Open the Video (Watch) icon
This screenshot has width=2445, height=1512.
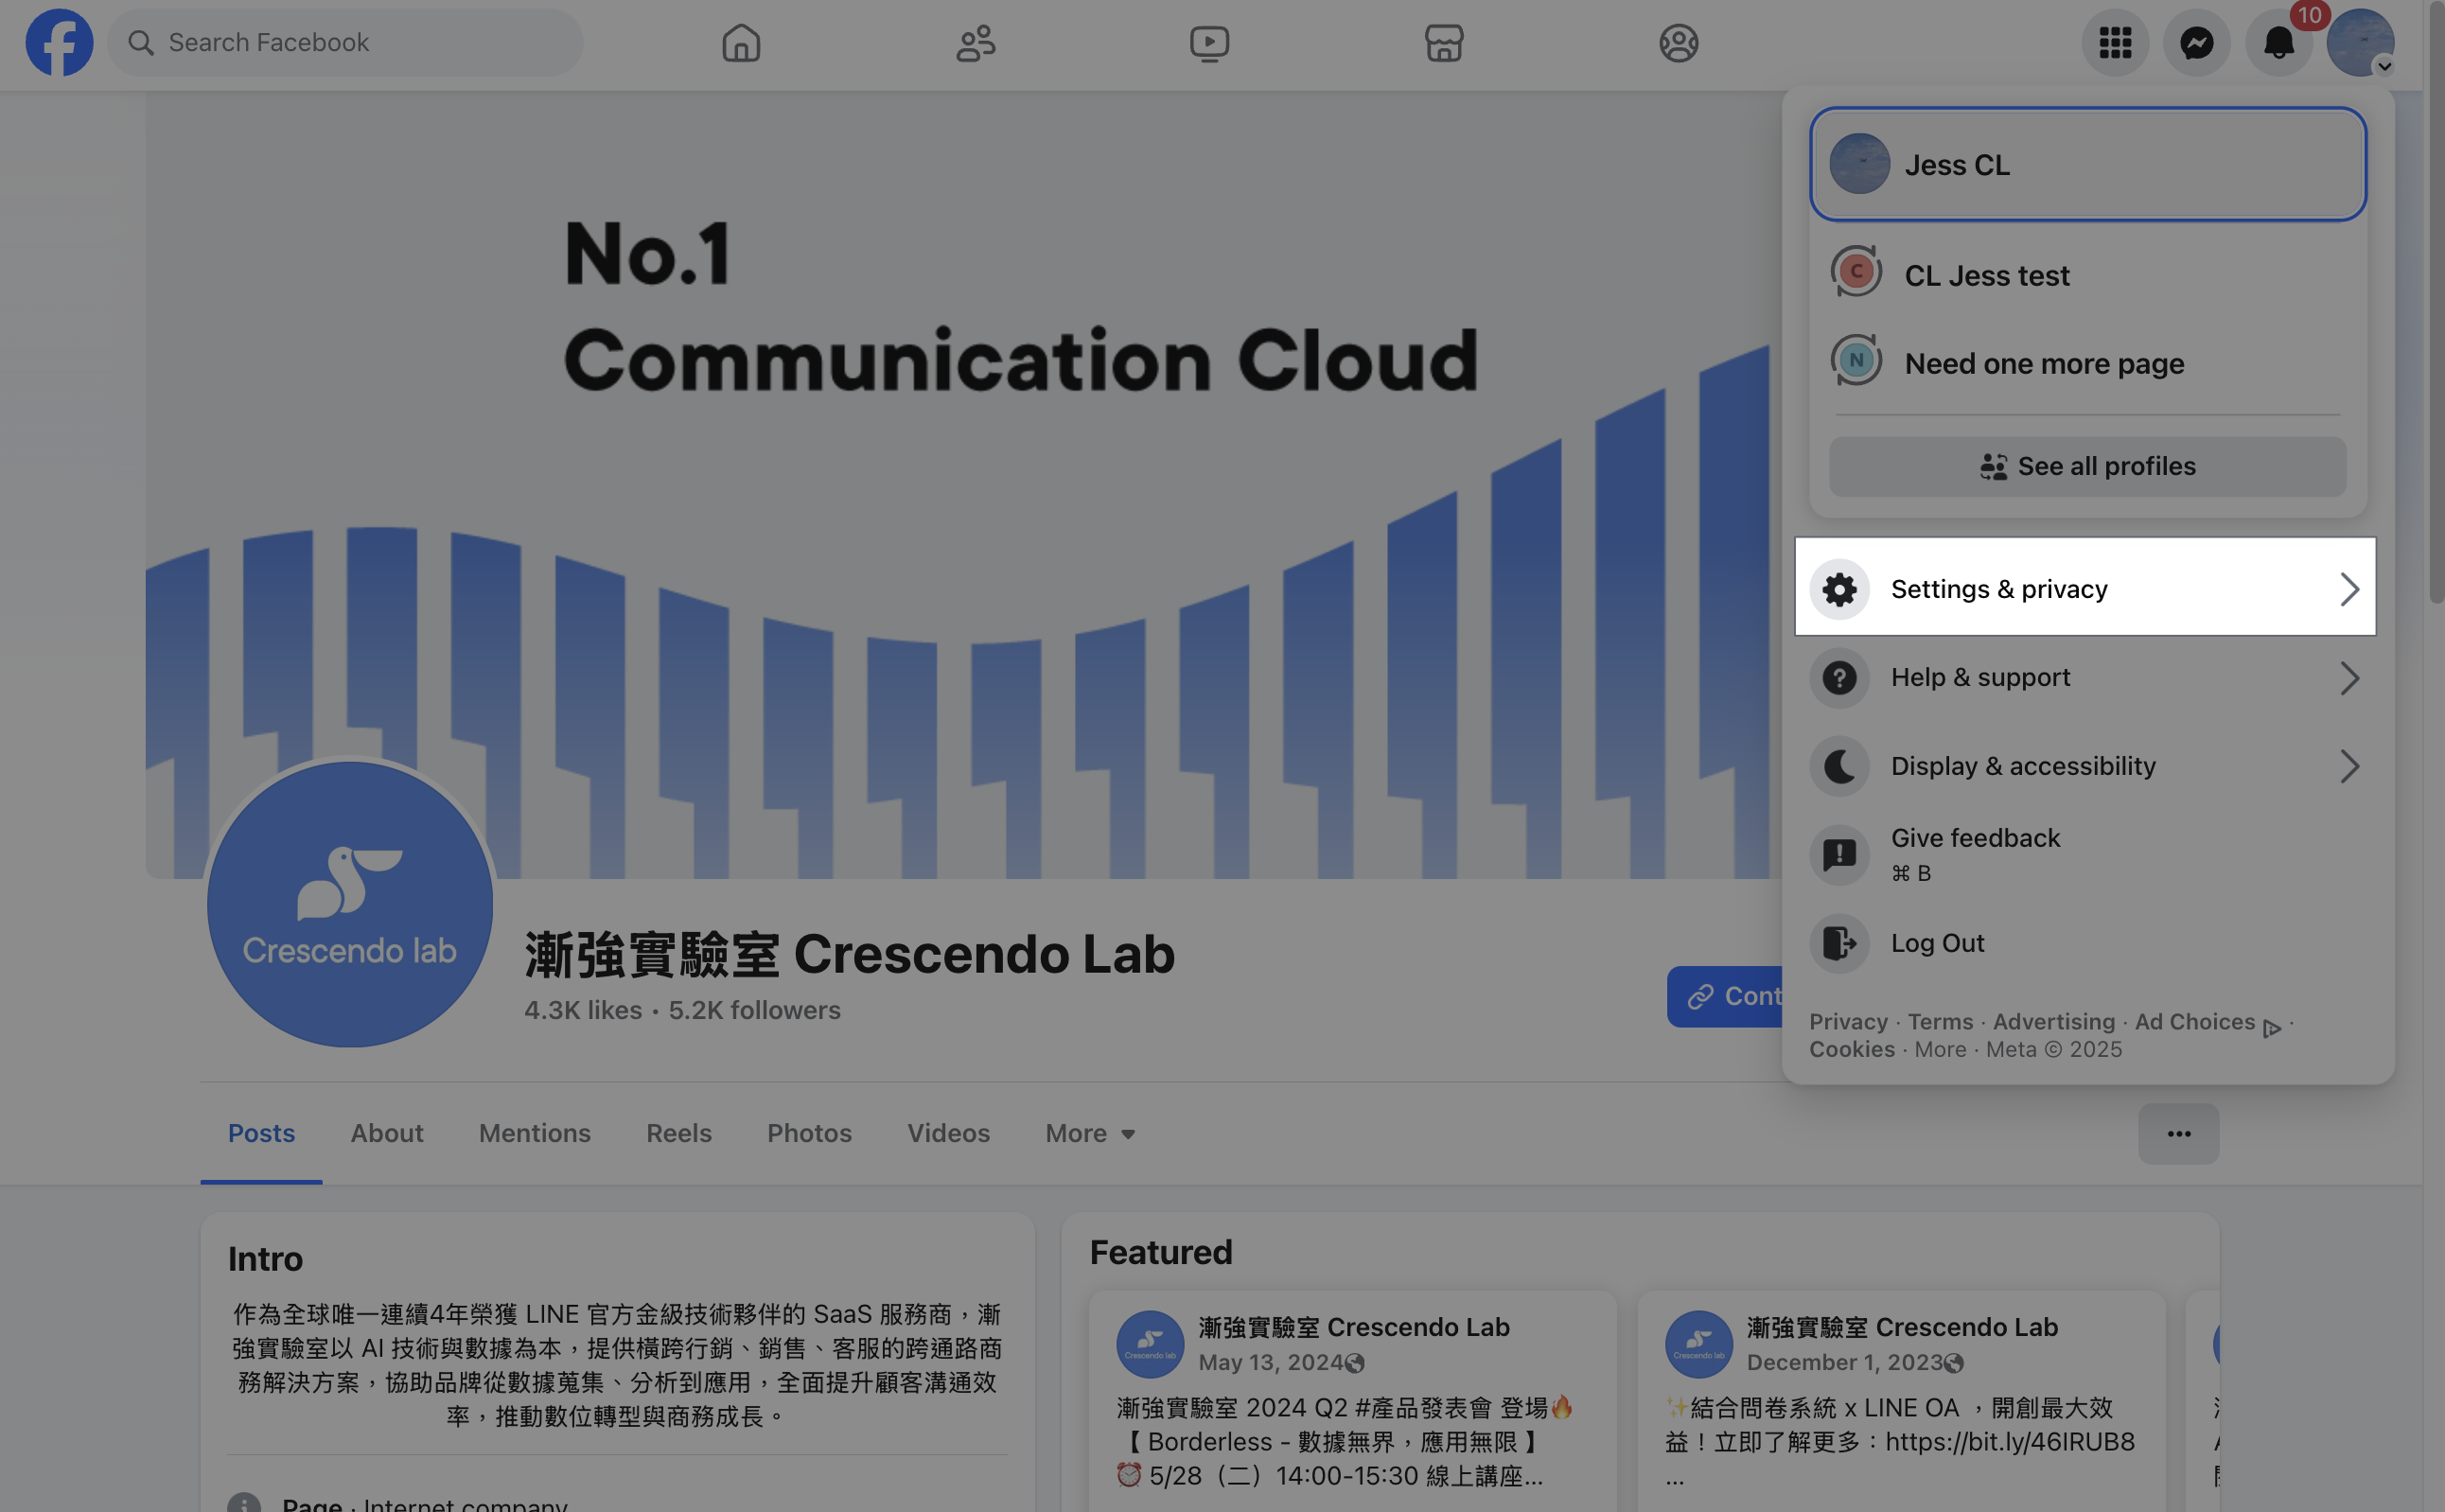tap(1209, 43)
